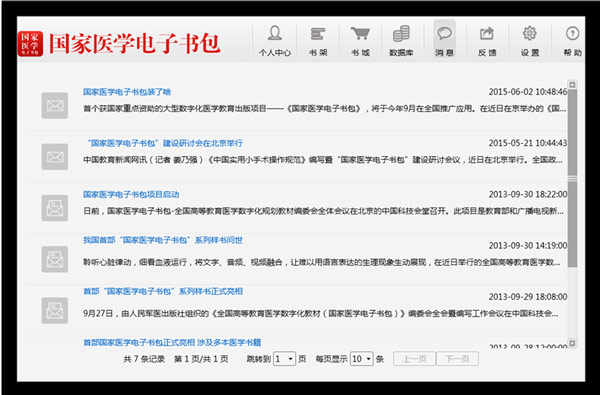Click the 下一页 next page button
The image size is (600, 395).
click(x=457, y=359)
